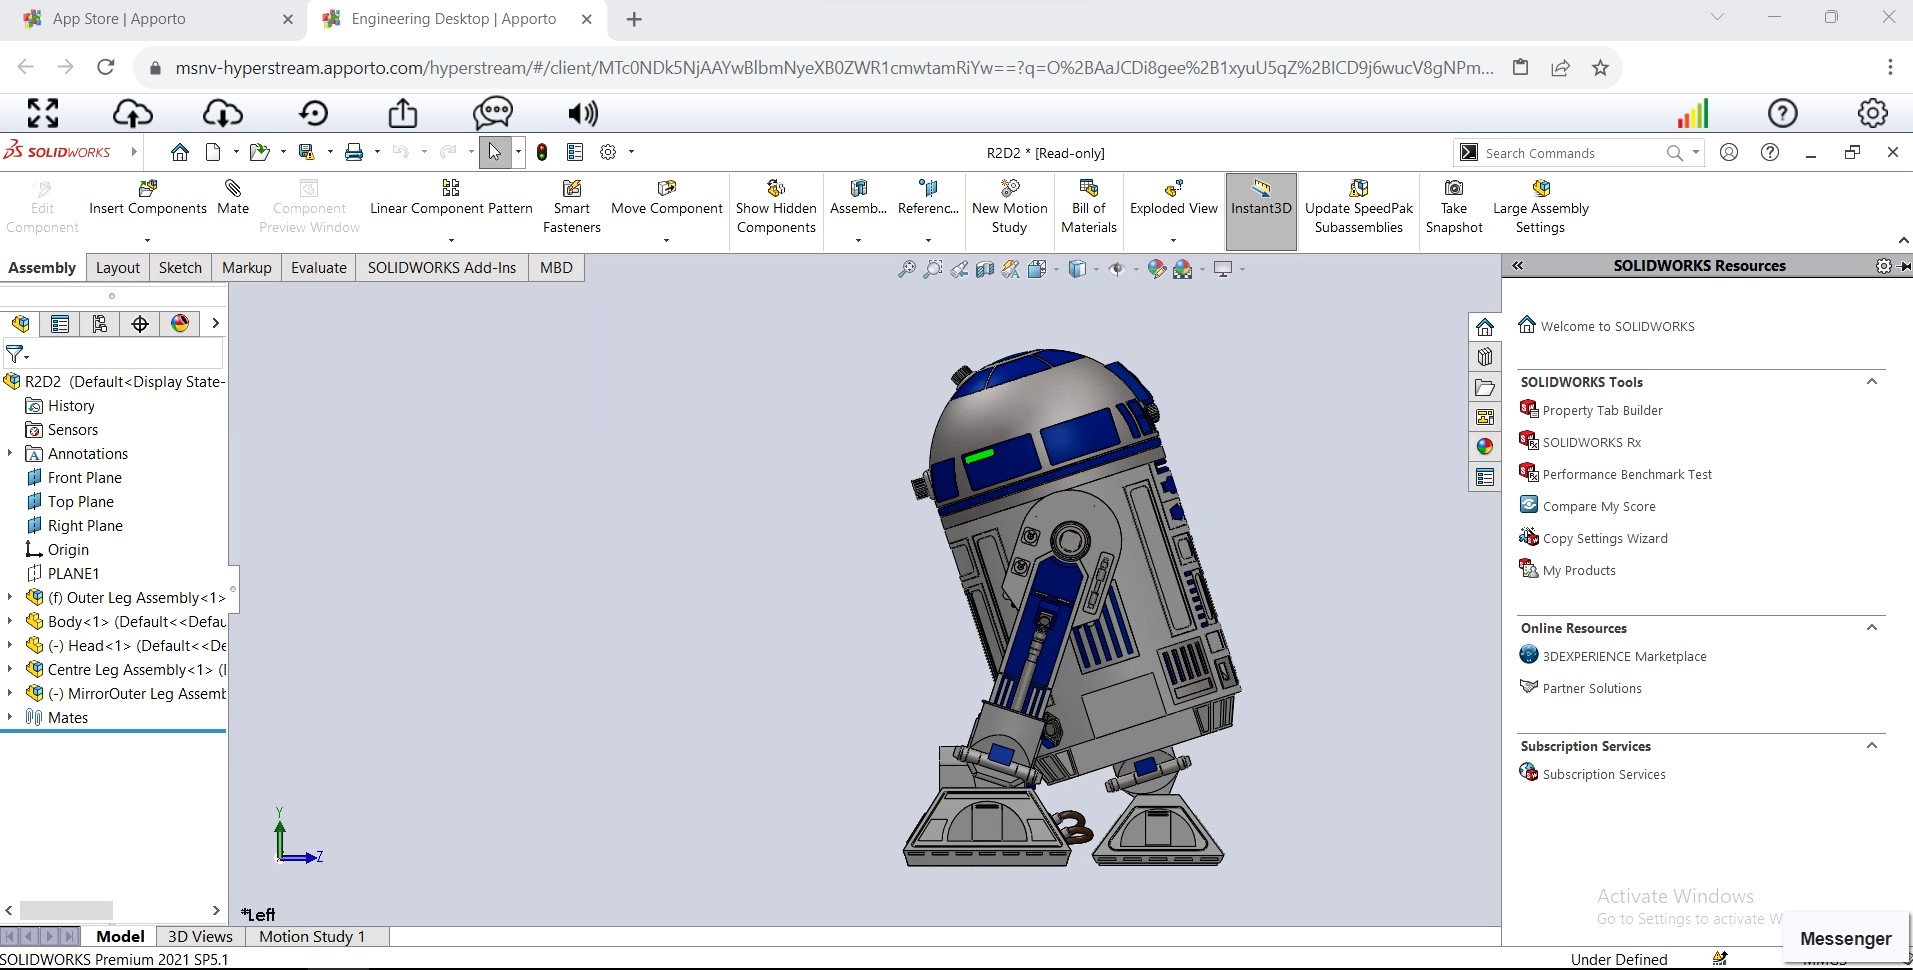Screen dimensions: 1913x970
Task: Open the Linear Component Pattern tool
Action: [x=450, y=200]
